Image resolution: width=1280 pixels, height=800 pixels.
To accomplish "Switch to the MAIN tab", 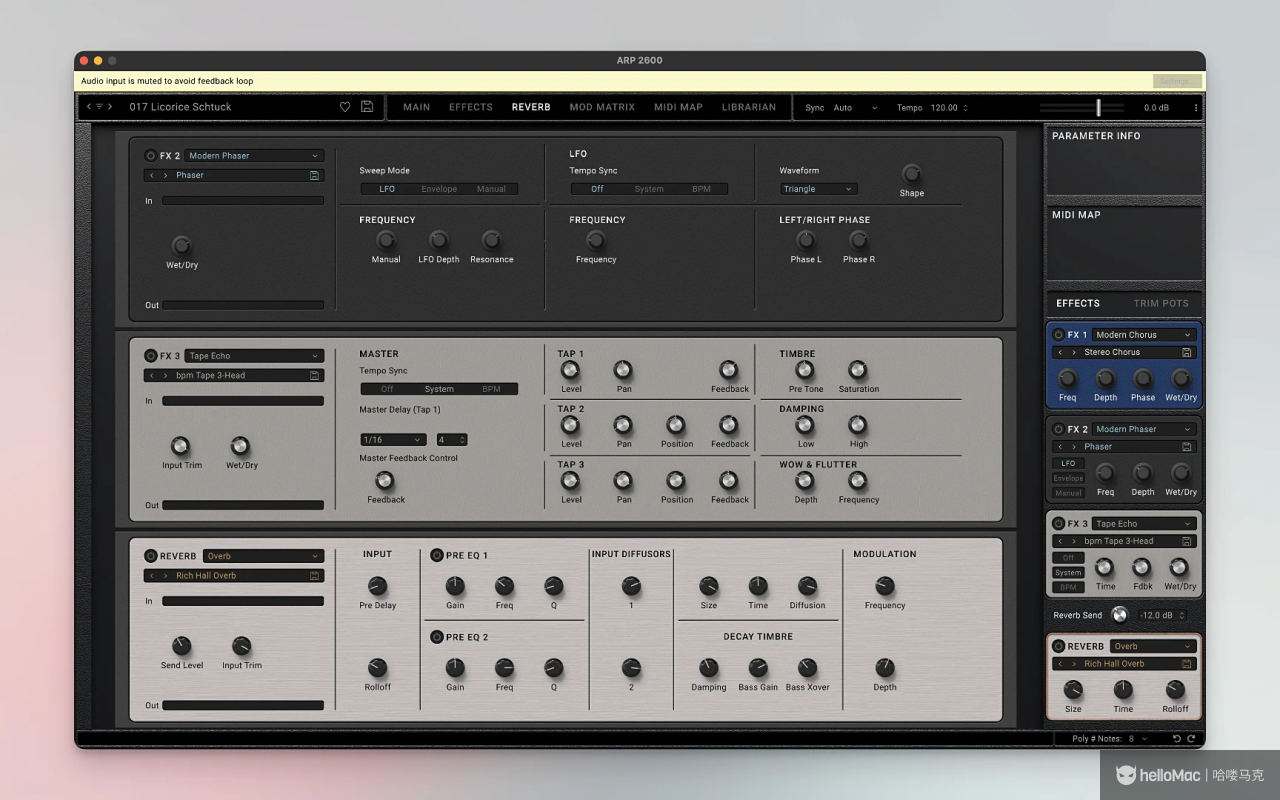I will click(416, 107).
